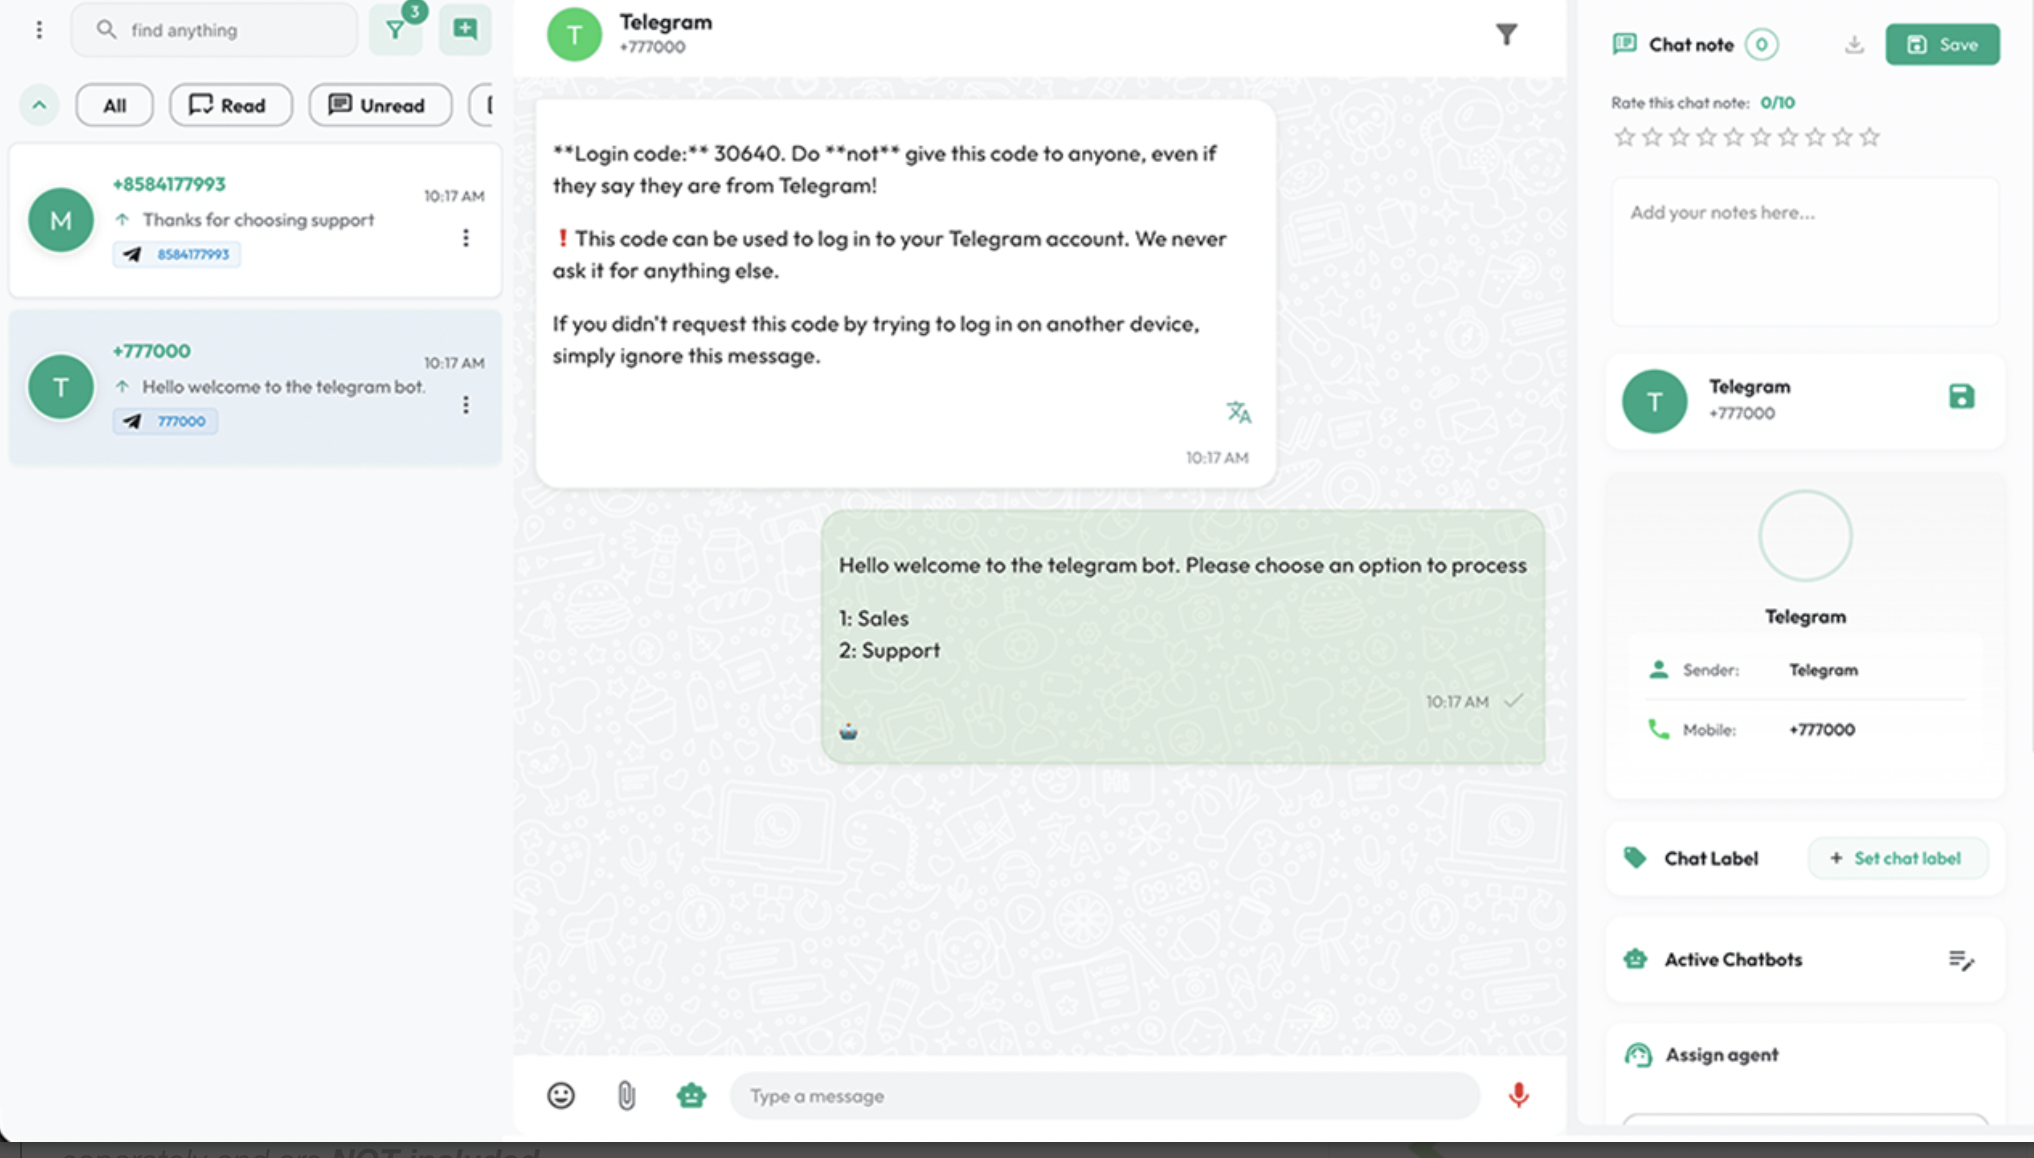Click the find anything search field
The height and width of the screenshot is (1158, 2034).
[x=214, y=30]
